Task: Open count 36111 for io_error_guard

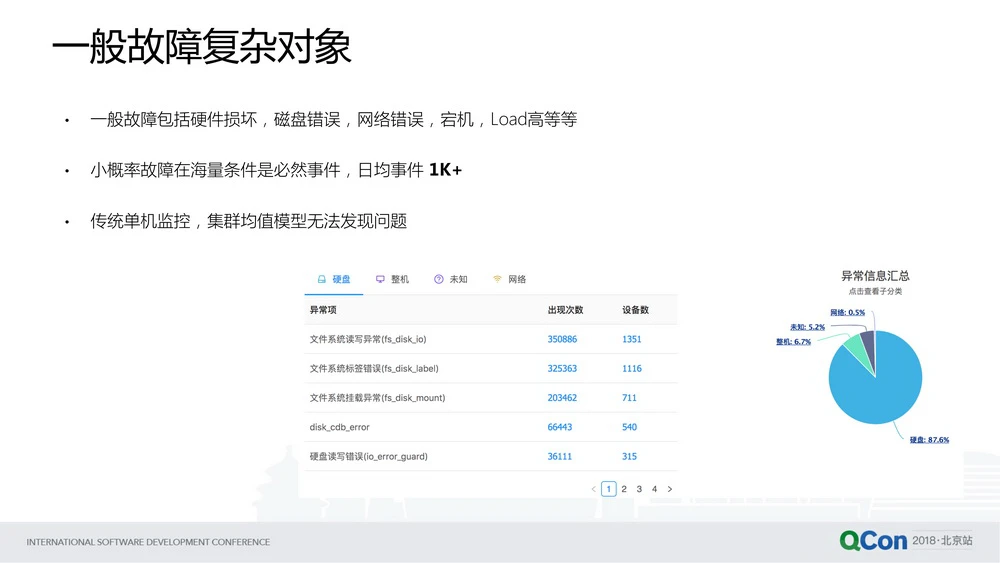Action: 559,457
